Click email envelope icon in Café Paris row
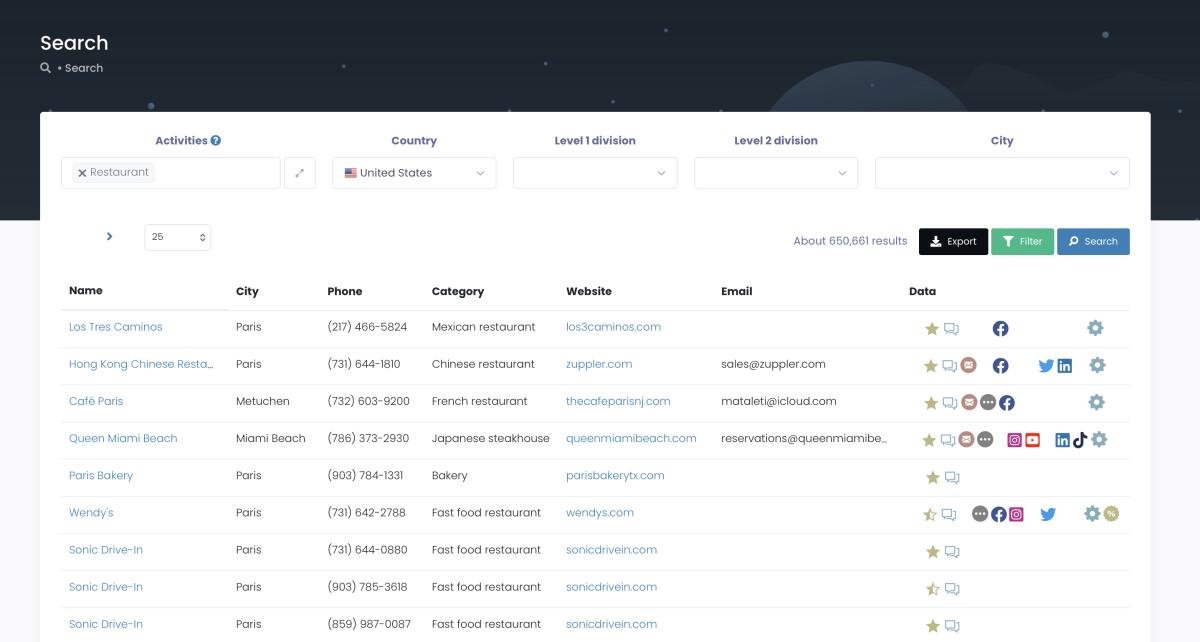The height and width of the screenshot is (642, 1200). 968,403
